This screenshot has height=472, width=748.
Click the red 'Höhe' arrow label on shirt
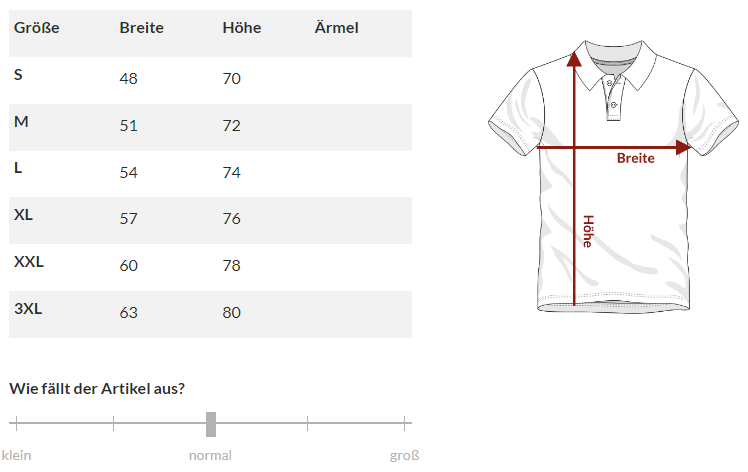pos(588,231)
